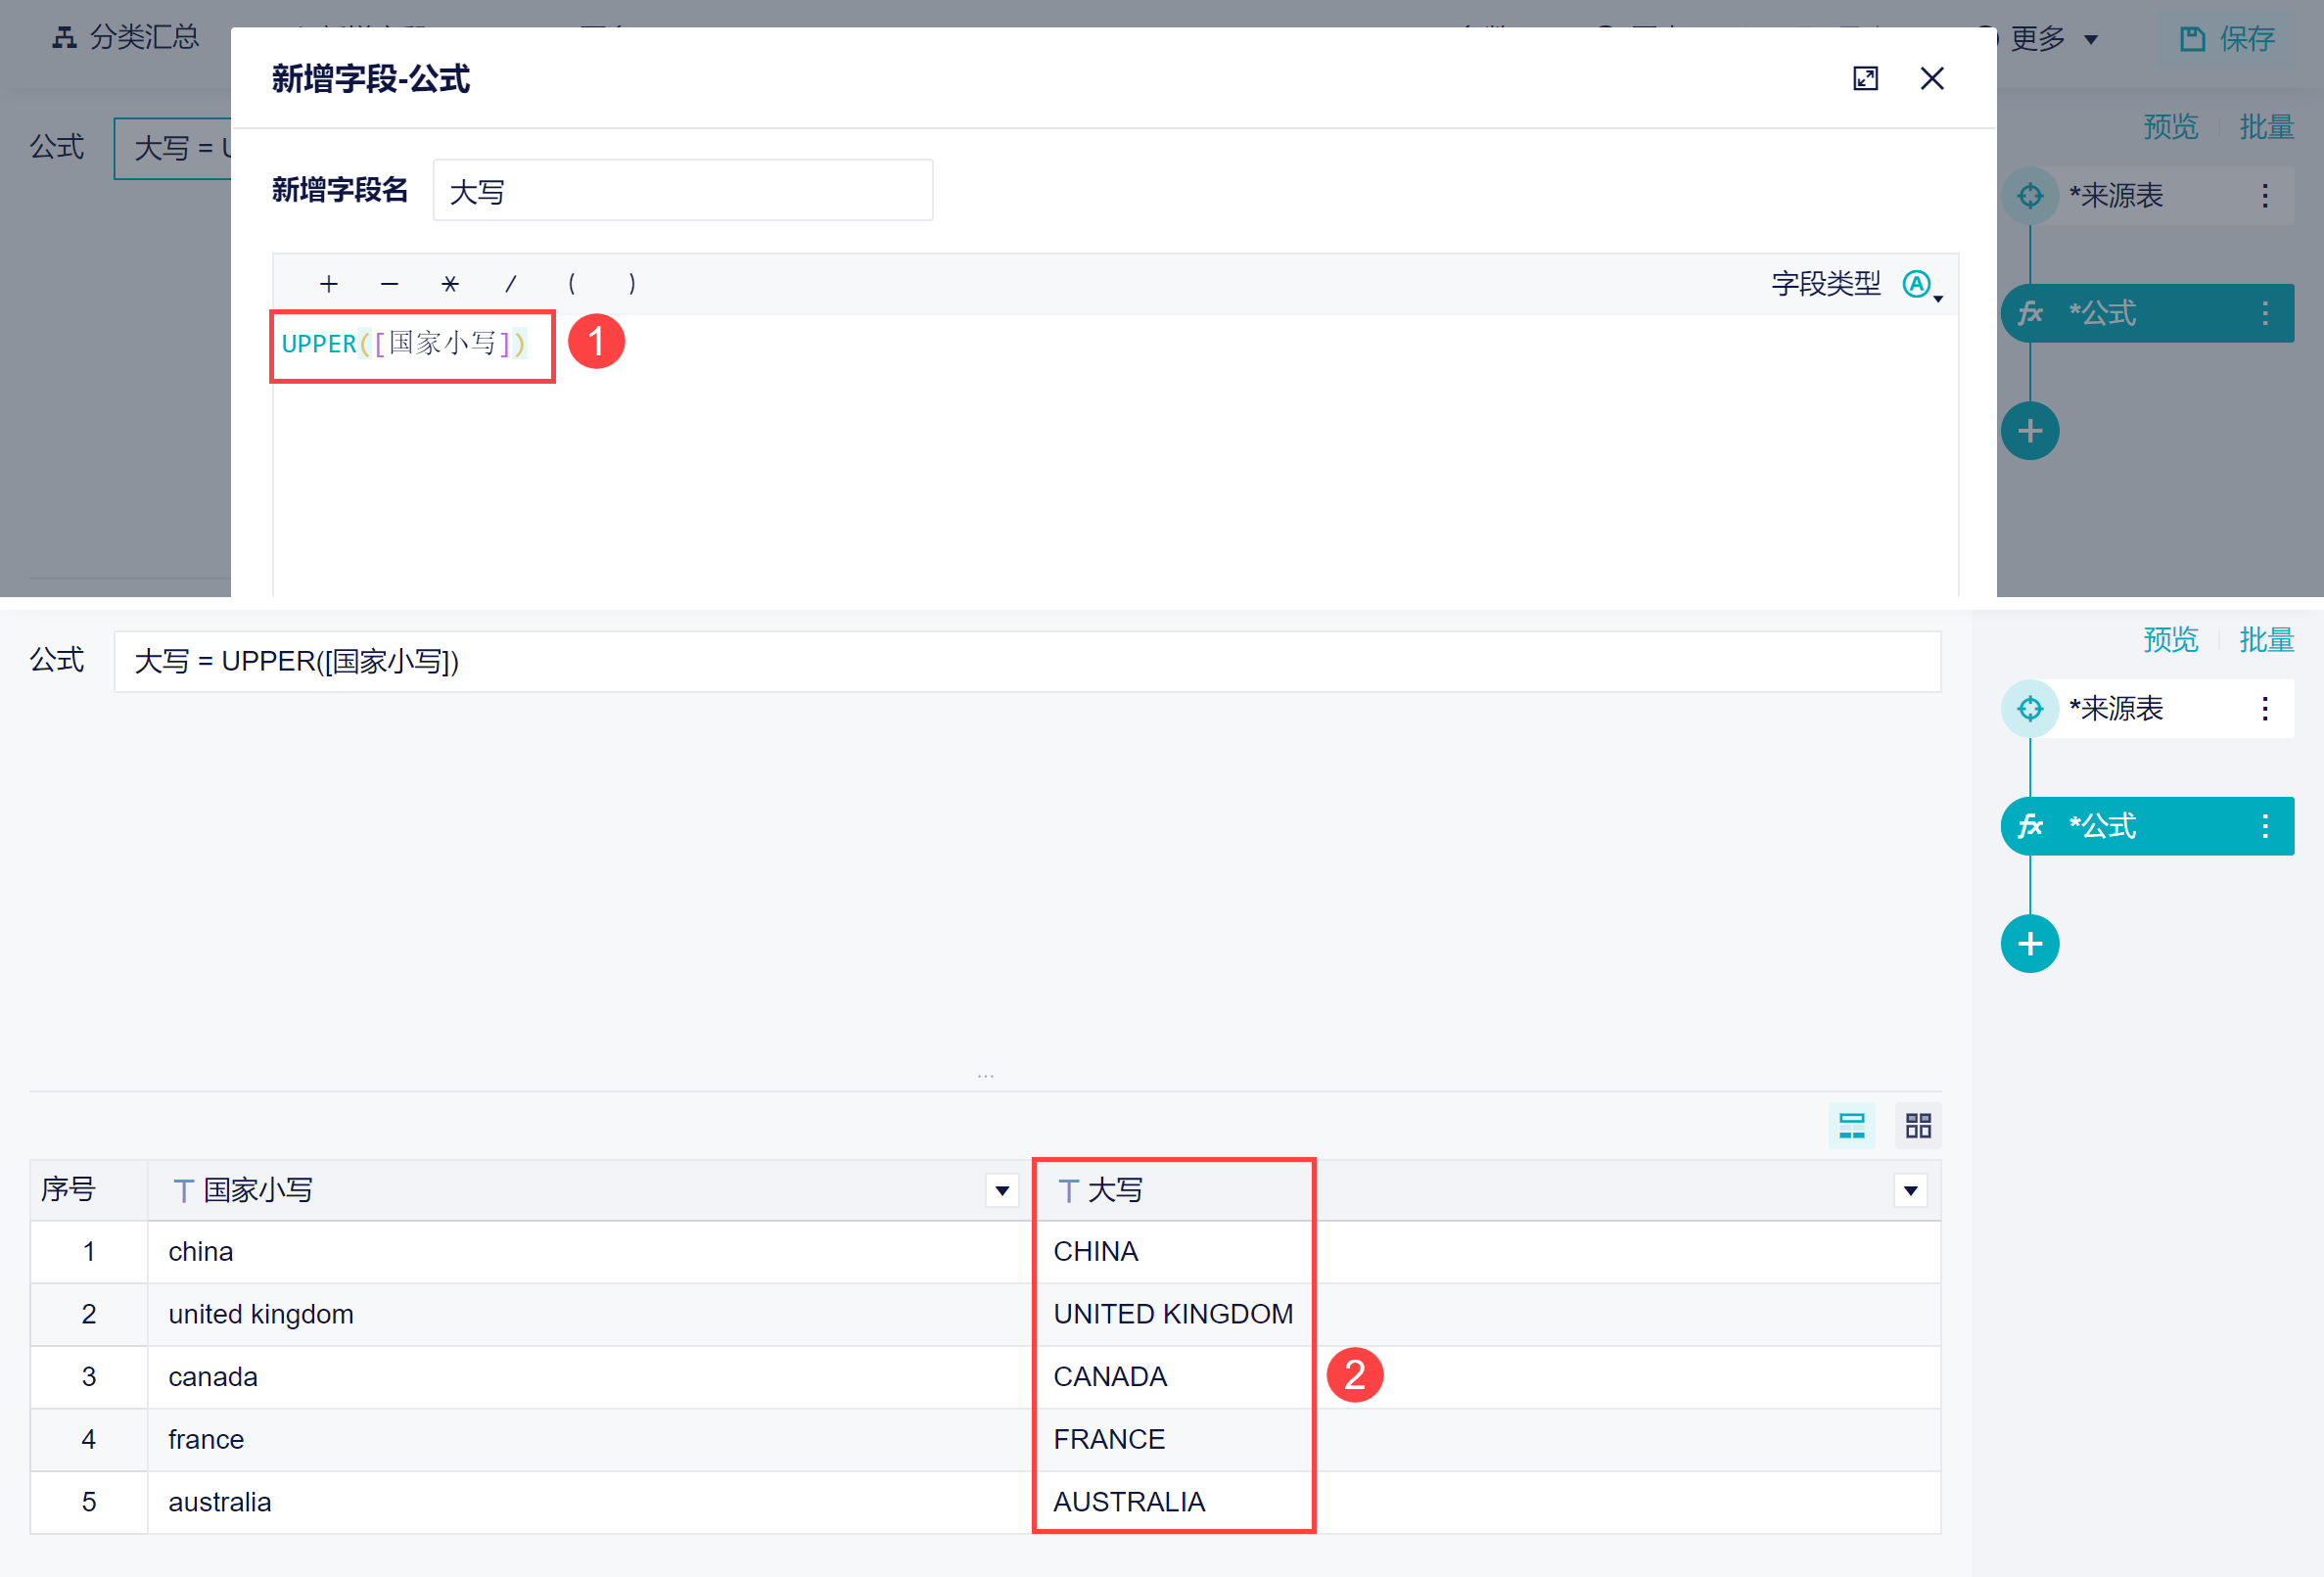2324x1577 pixels.
Task: Click the 新增字段名 input field
Action: click(x=683, y=190)
